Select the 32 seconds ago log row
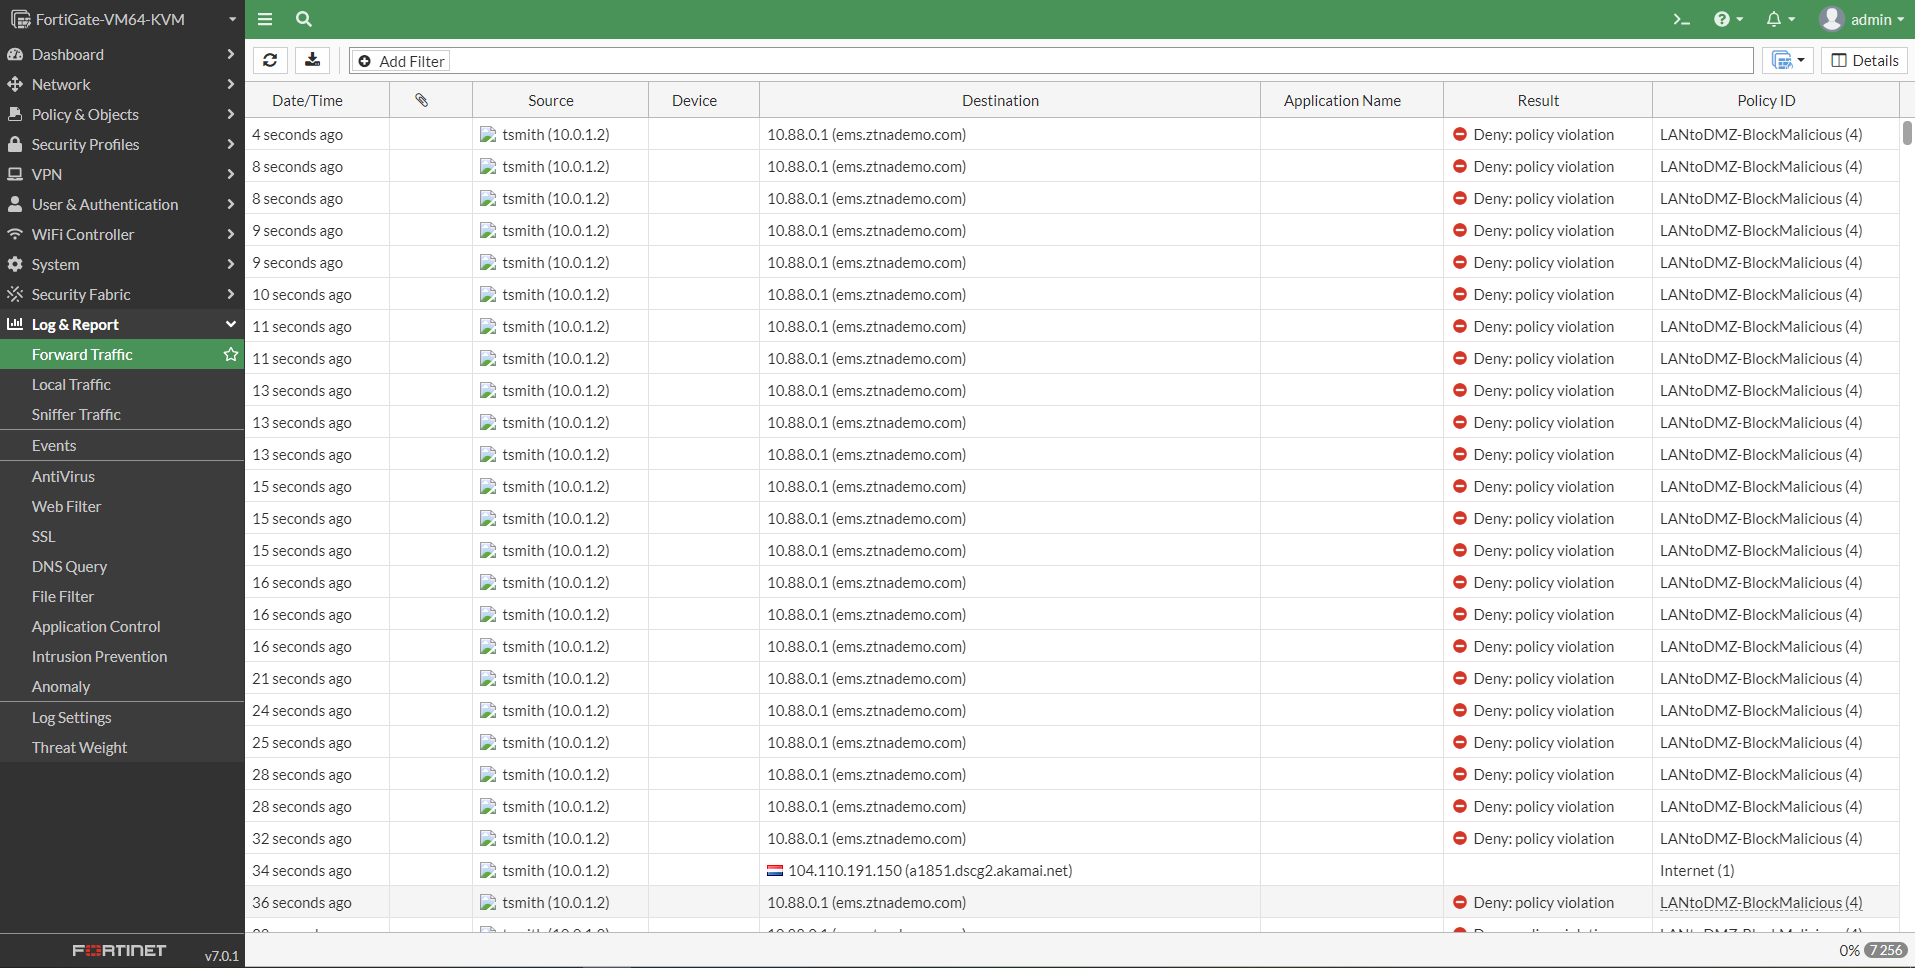Viewport: 1920px width, 968px height. pyautogui.click(x=1072, y=838)
